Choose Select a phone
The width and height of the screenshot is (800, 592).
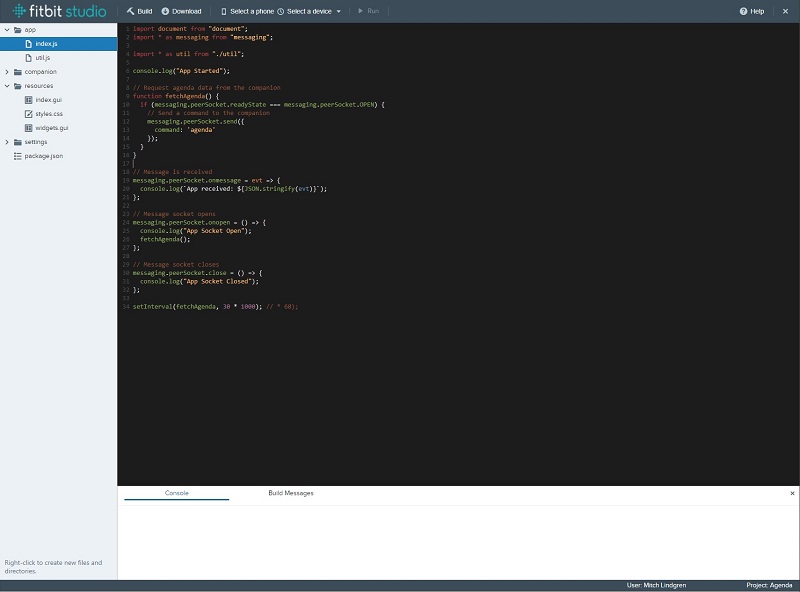pyautogui.click(x=252, y=11)
